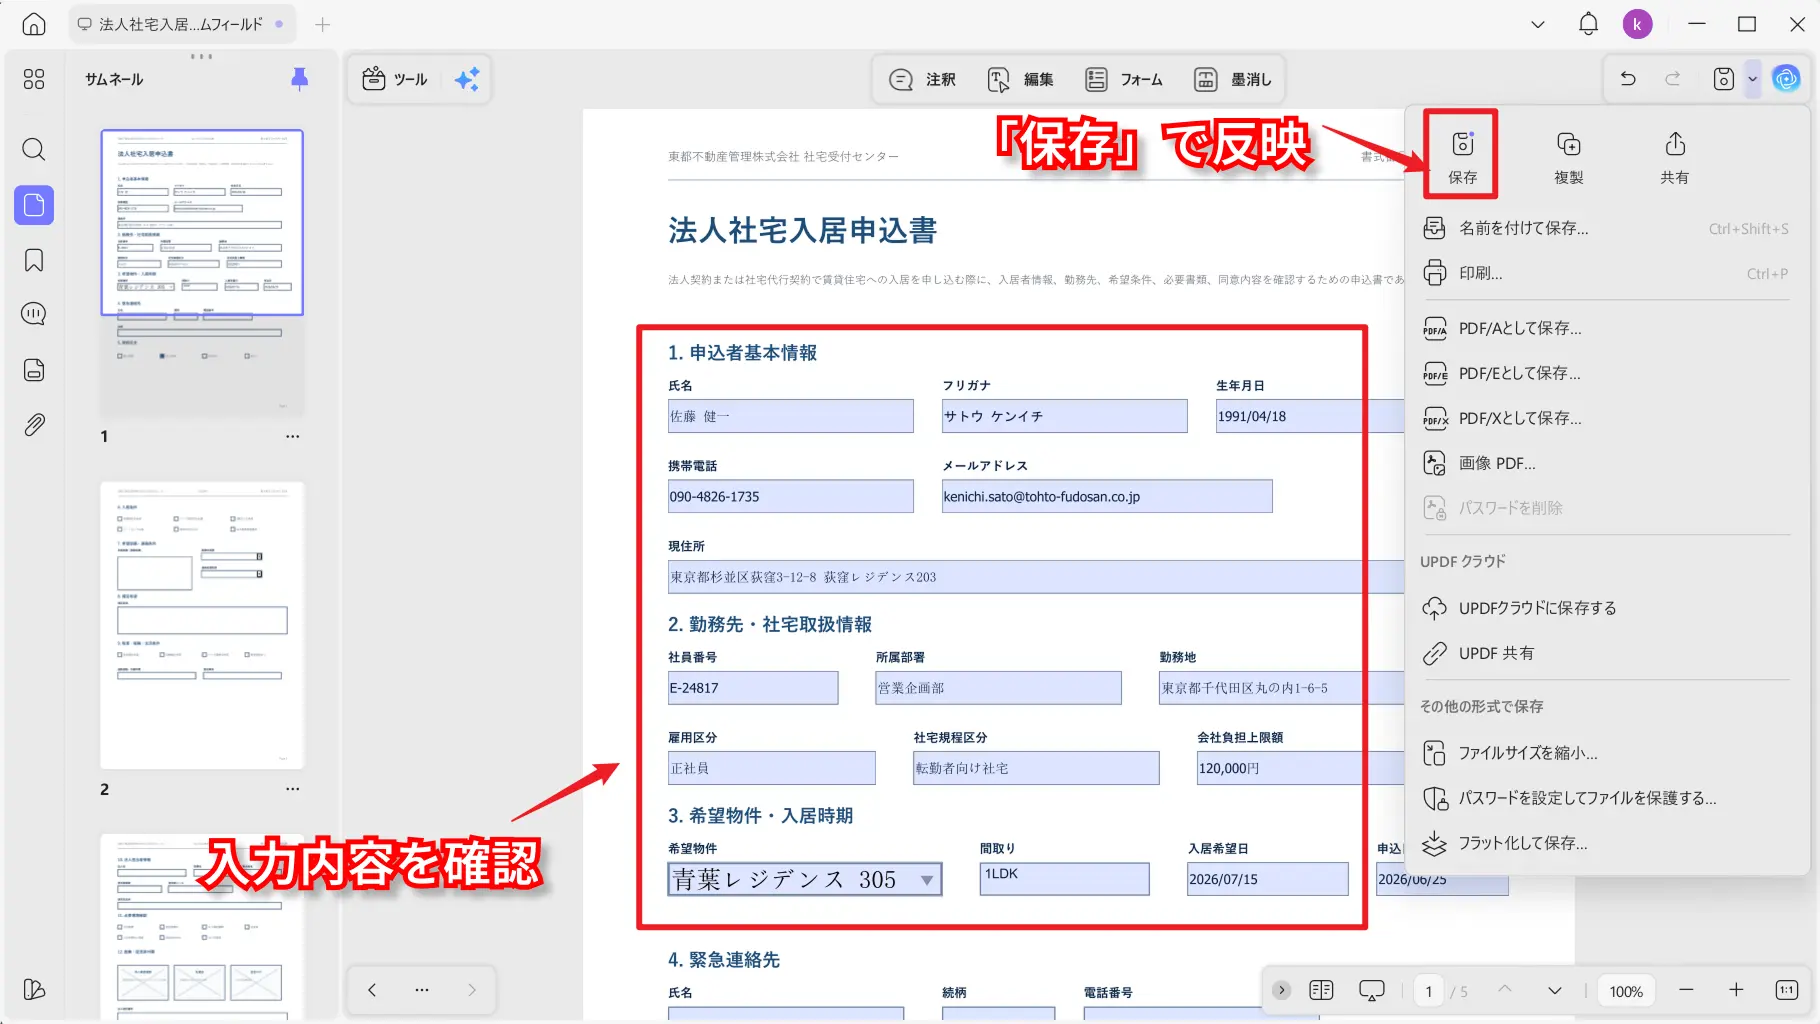Open the 注釈 annotation mode
The width and height of the screenshot is (1820, 1024).
[x=922, y=79]
